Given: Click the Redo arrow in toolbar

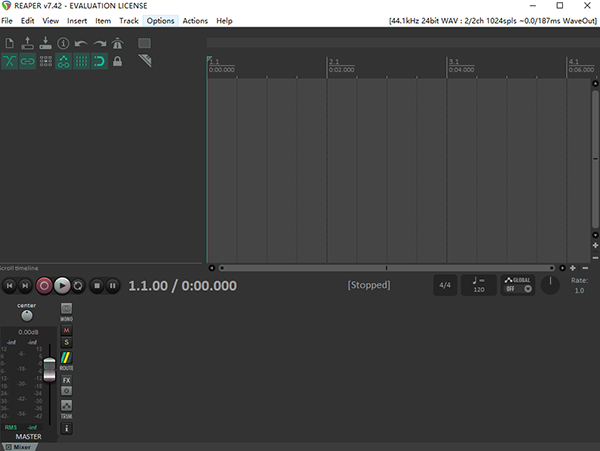Looking at the screenshot, I should (x=99, y=43).
